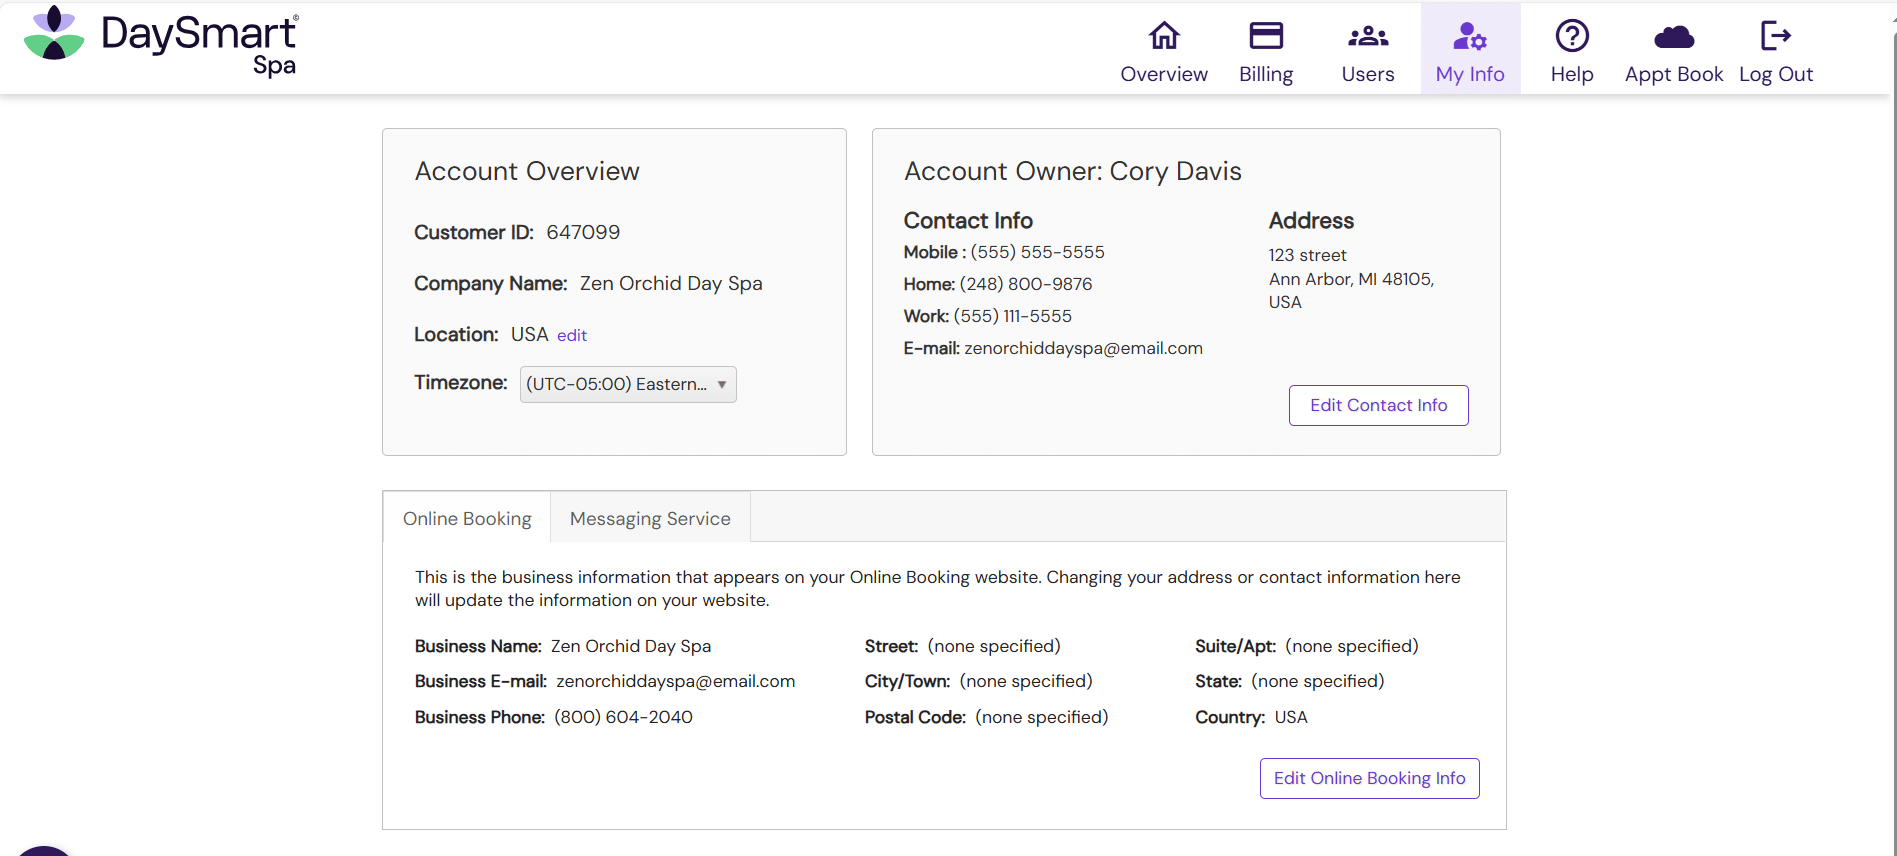Click the Country USA value
Screen dimensions: 1897x856
(1291, 717)
